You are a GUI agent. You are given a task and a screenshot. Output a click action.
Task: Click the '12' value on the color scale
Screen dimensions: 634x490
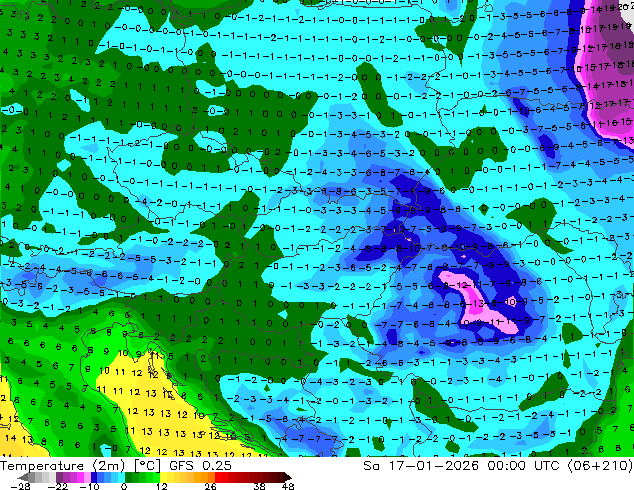point(162,486)
